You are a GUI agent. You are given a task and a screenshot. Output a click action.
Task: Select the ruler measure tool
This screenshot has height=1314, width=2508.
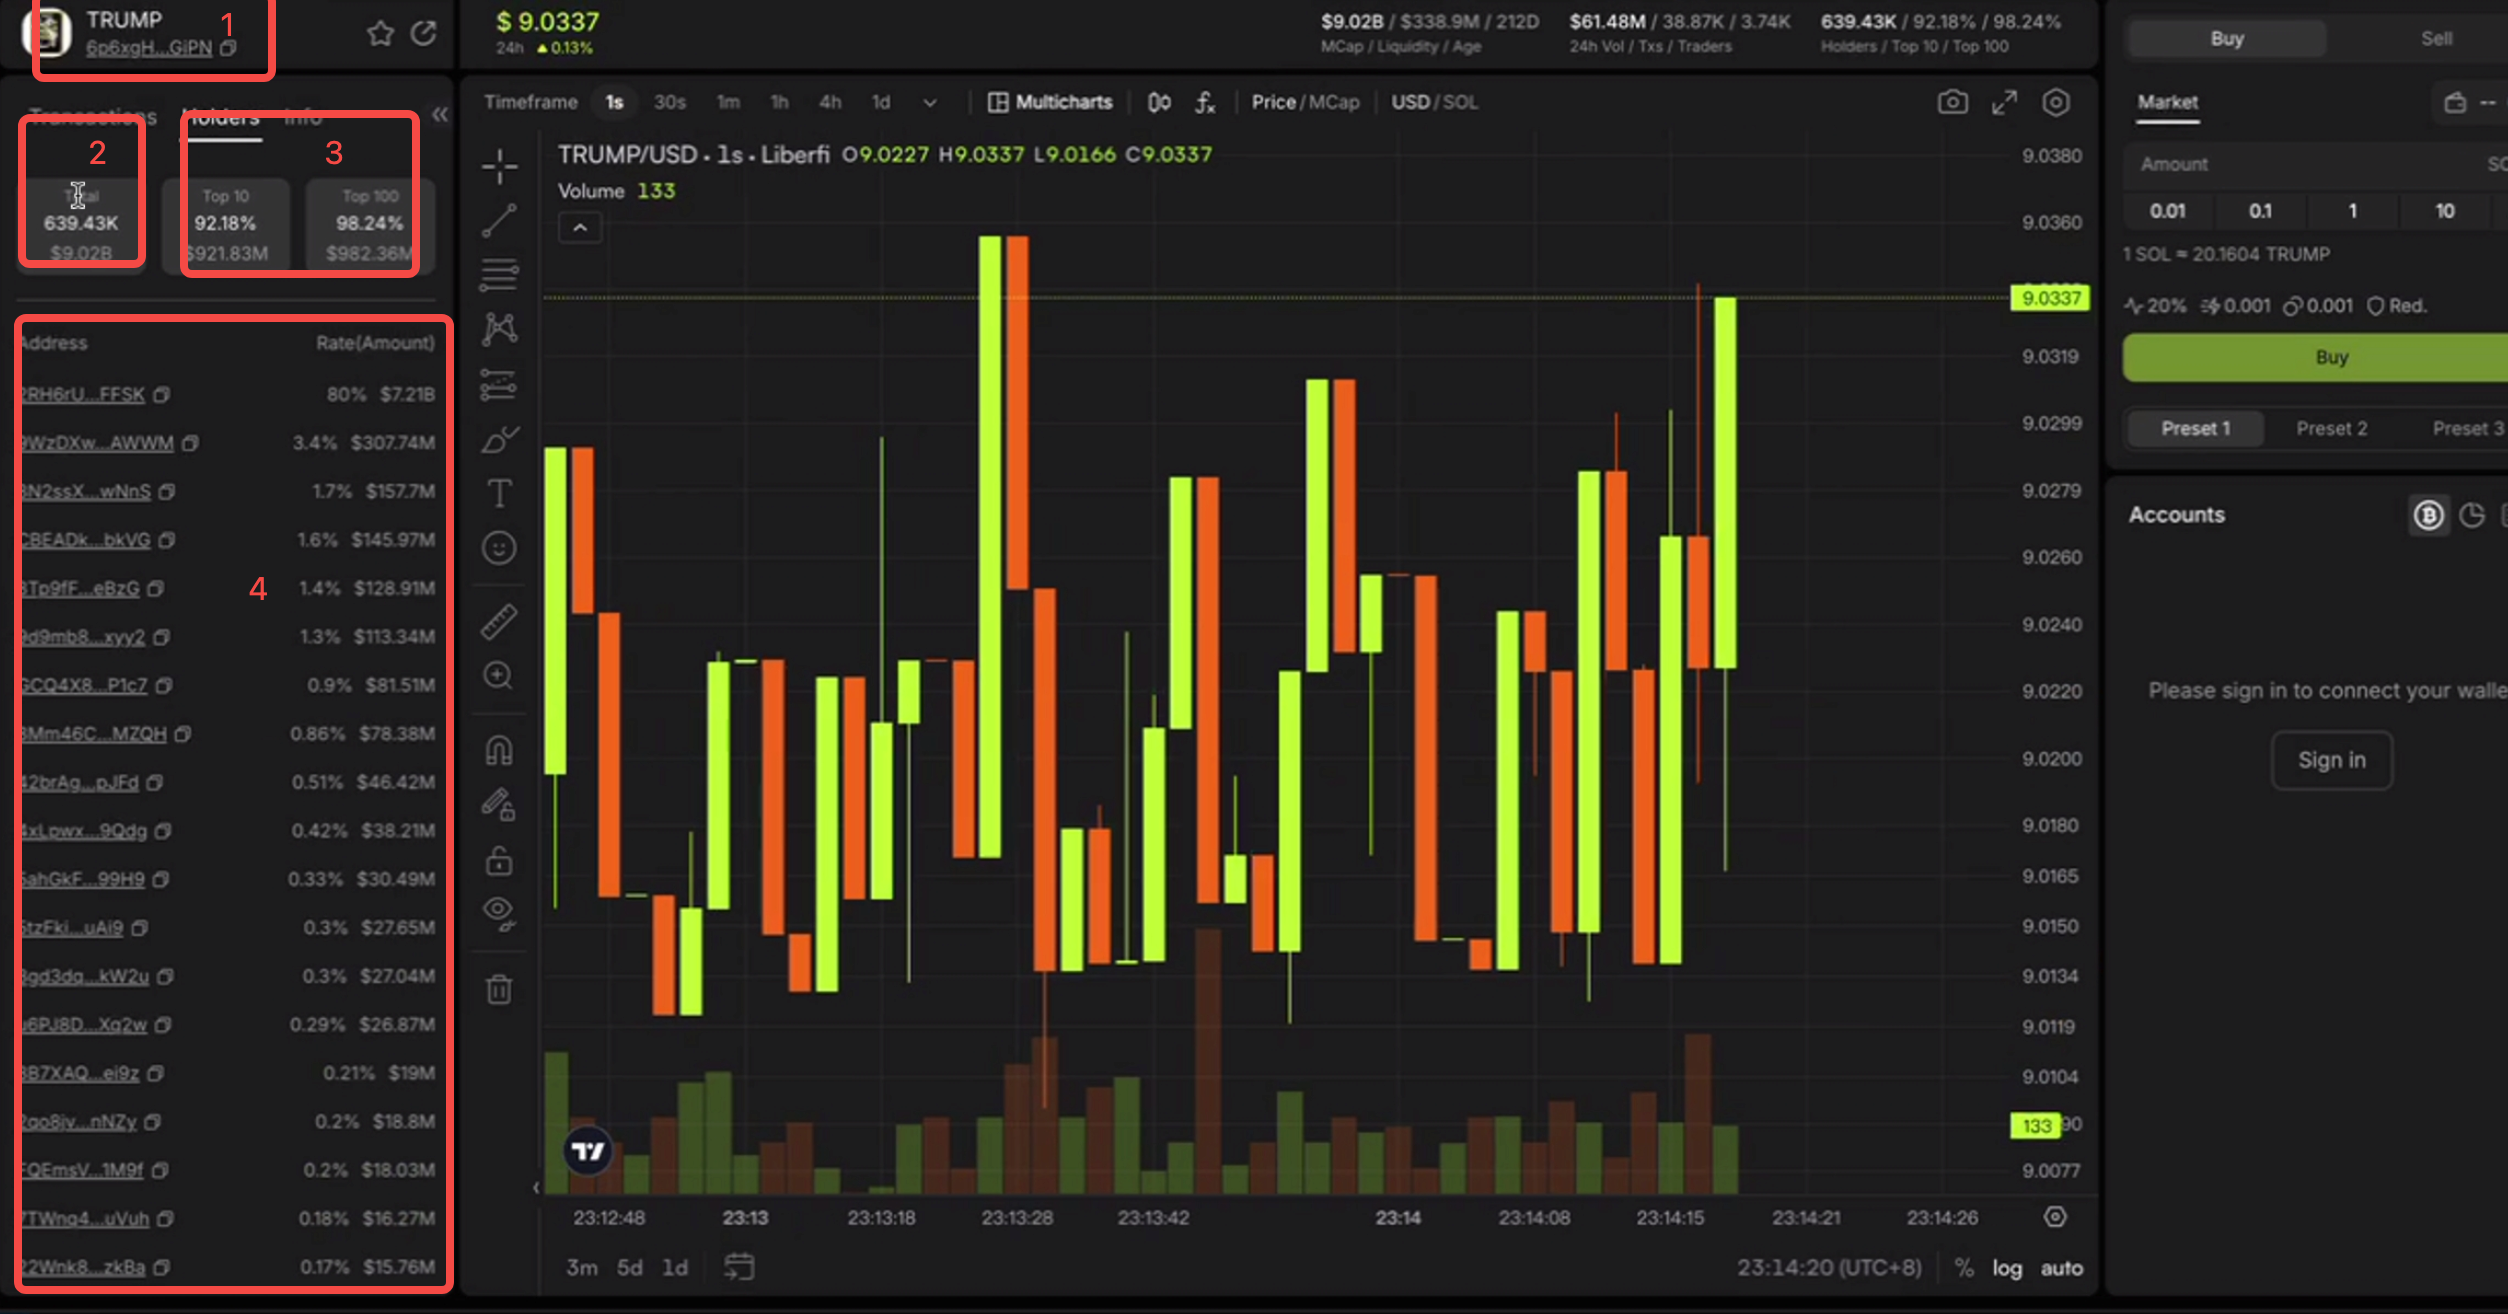[x=499, y=620]
